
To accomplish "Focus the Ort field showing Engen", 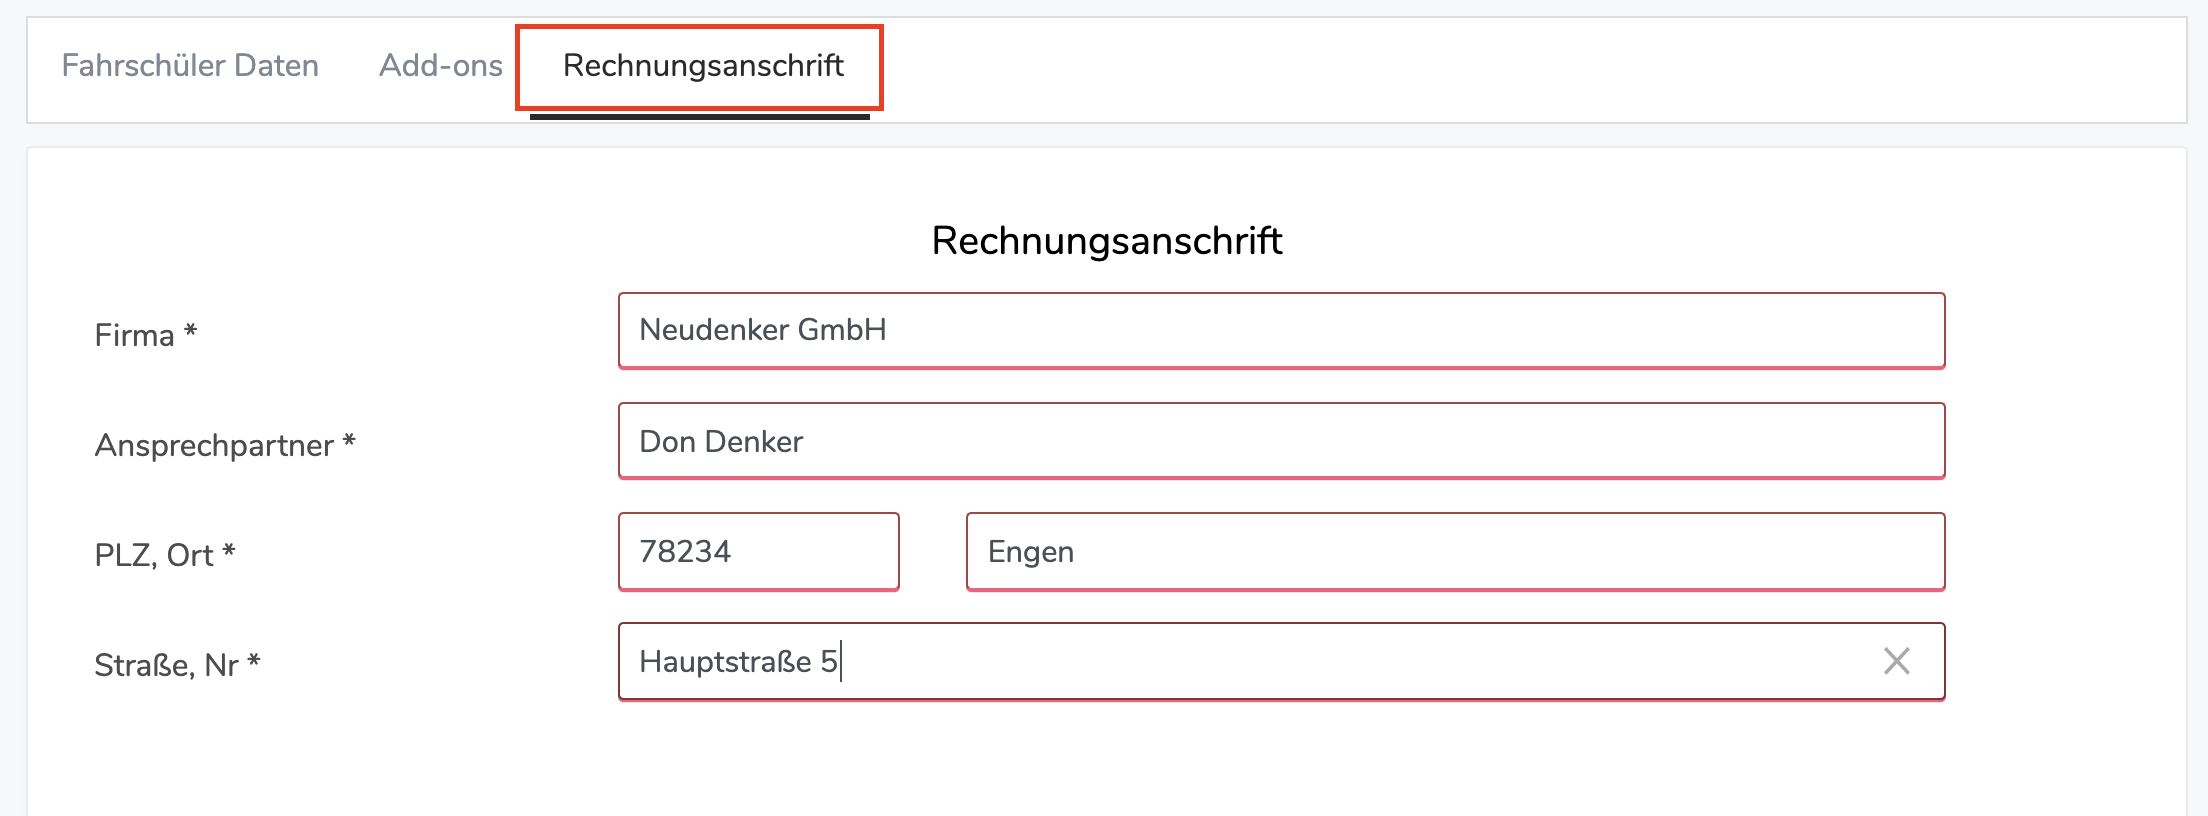I will click(x=1455, y=552).
